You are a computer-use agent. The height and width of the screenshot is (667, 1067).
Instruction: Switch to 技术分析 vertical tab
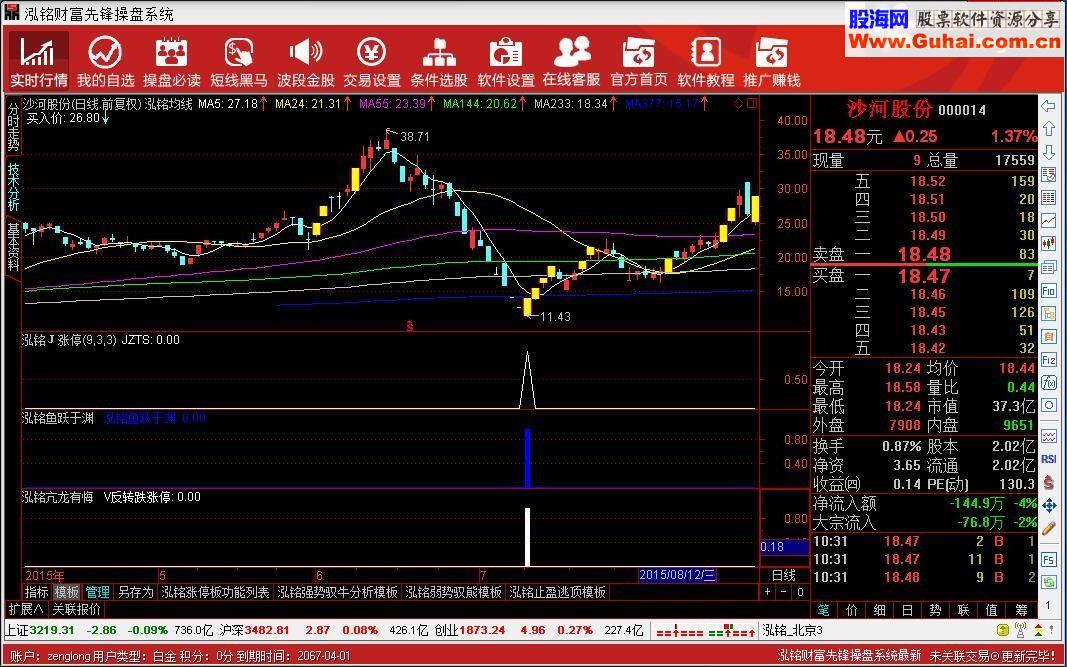point(13,187)
